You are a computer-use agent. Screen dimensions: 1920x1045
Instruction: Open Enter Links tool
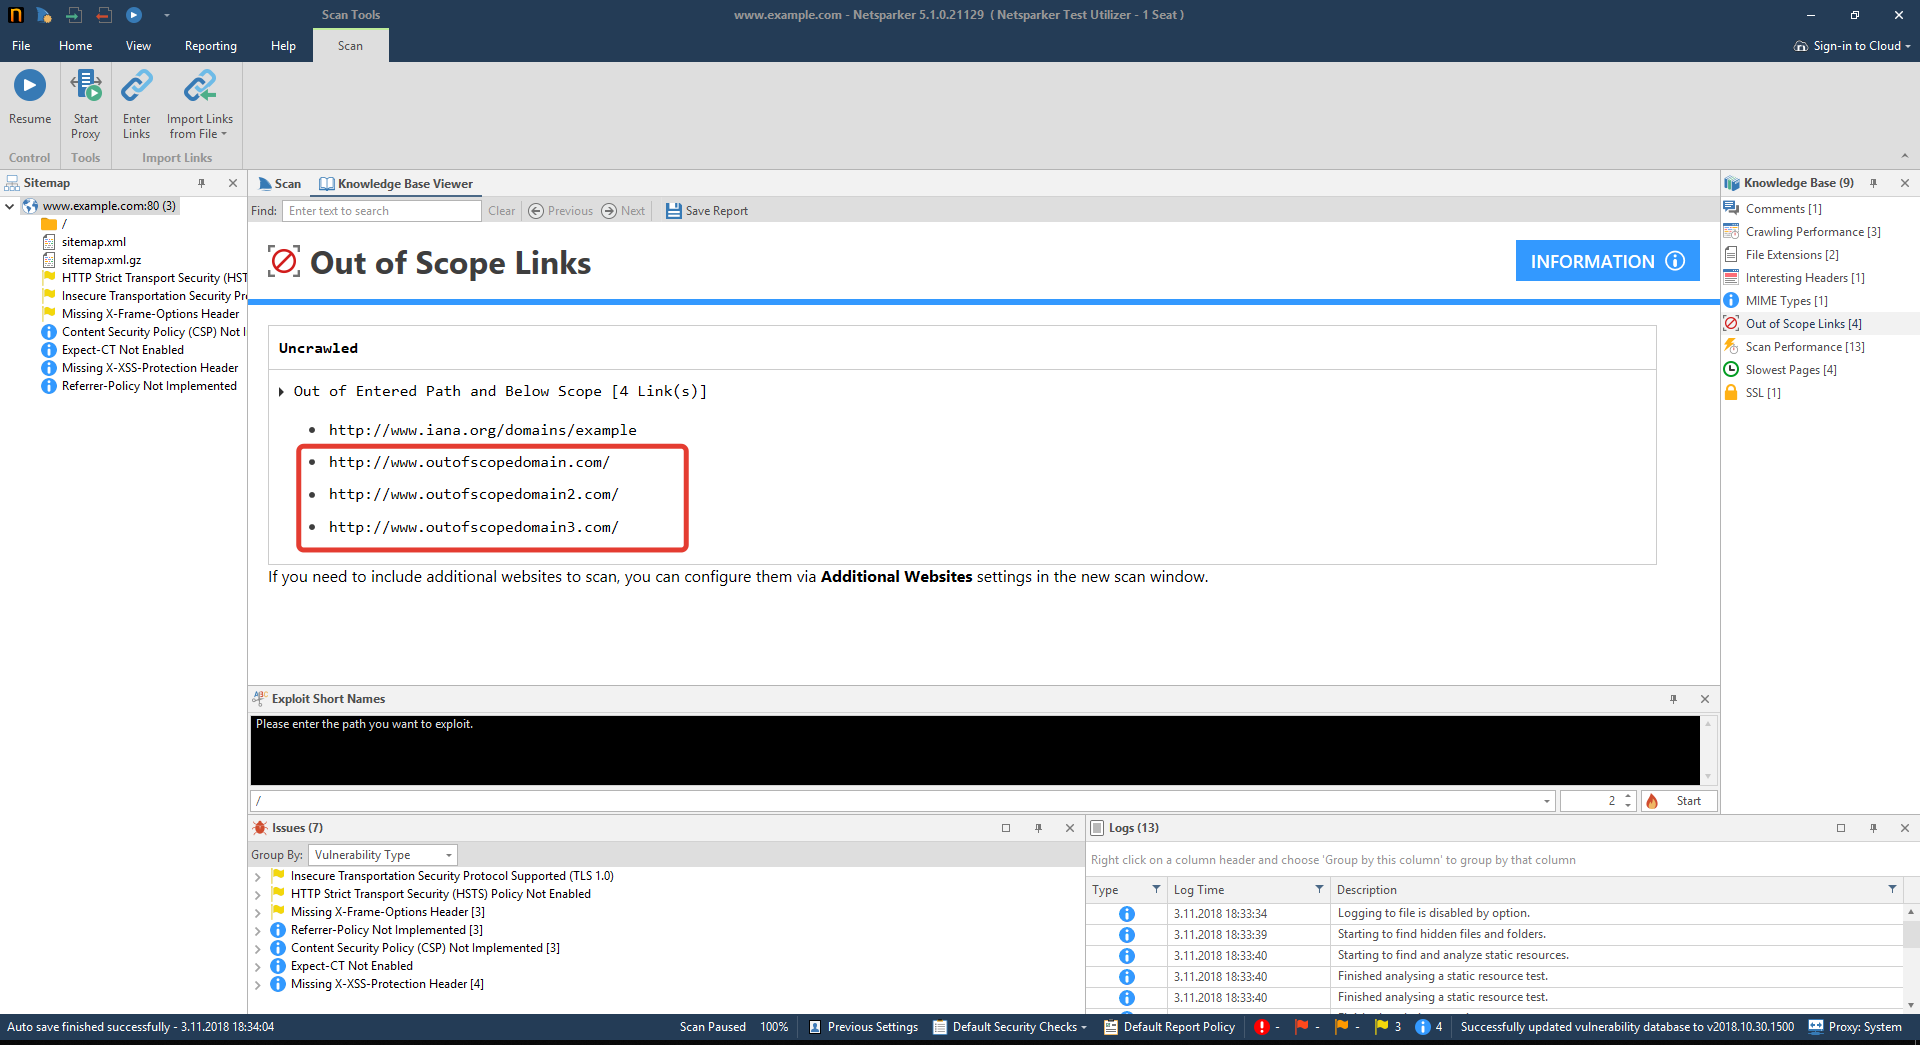pyautogui.click(x=137, y=104)
